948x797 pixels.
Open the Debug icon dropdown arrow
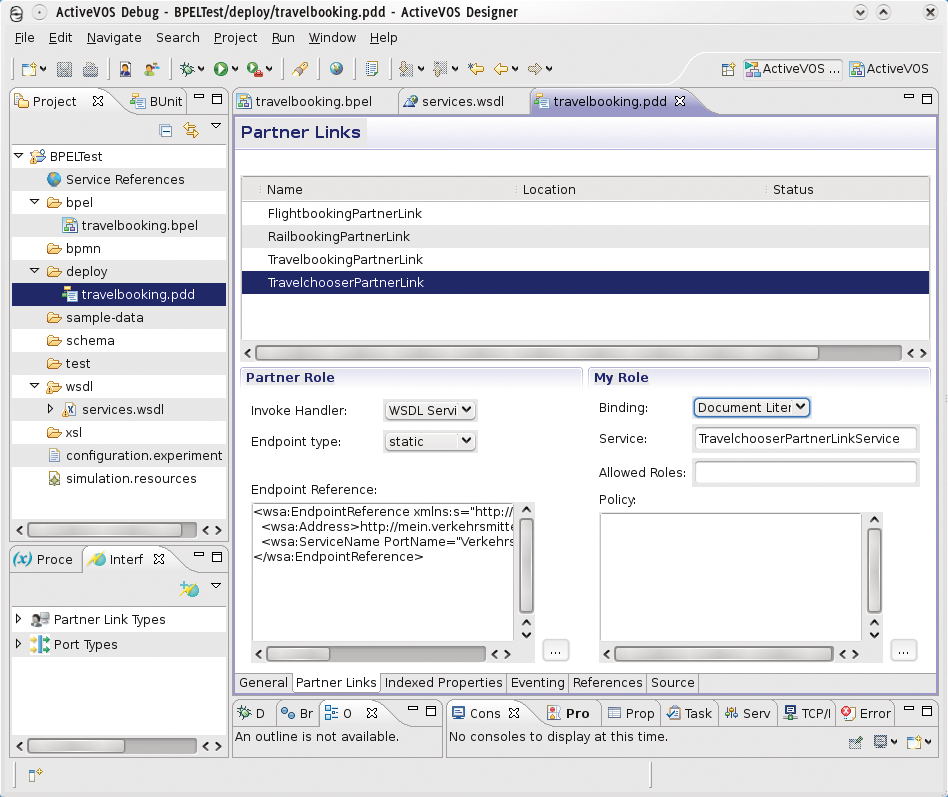tap(201, 69)
